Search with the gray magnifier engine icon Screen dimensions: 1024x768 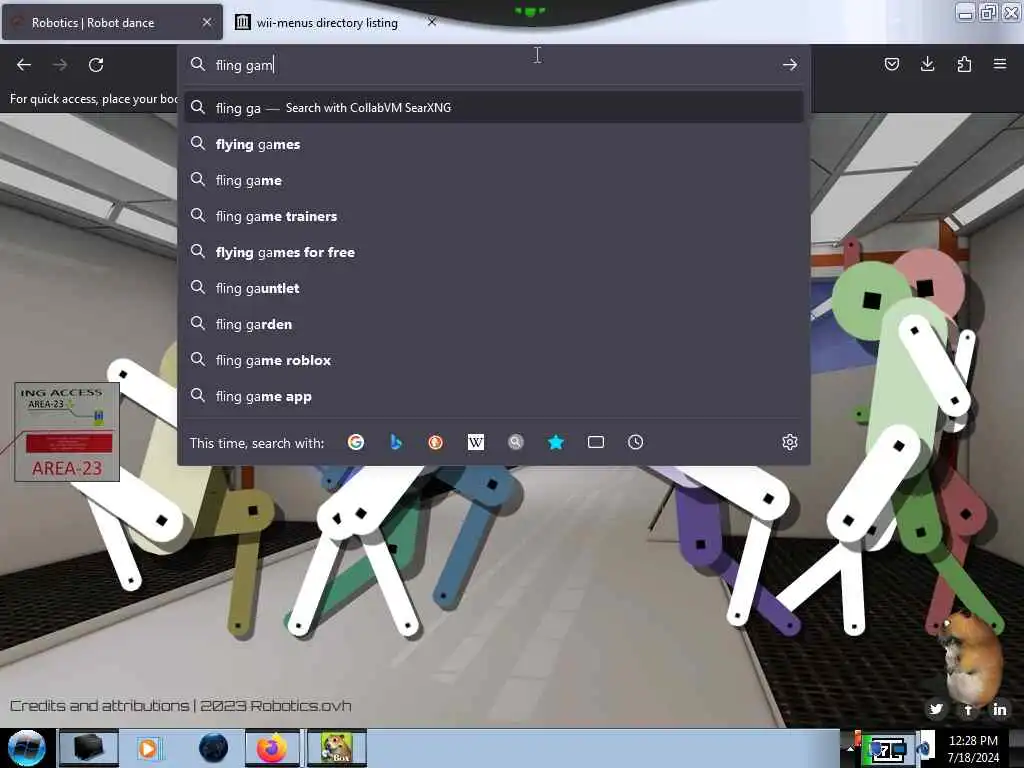pyautogui.click(x=516, y=442)
